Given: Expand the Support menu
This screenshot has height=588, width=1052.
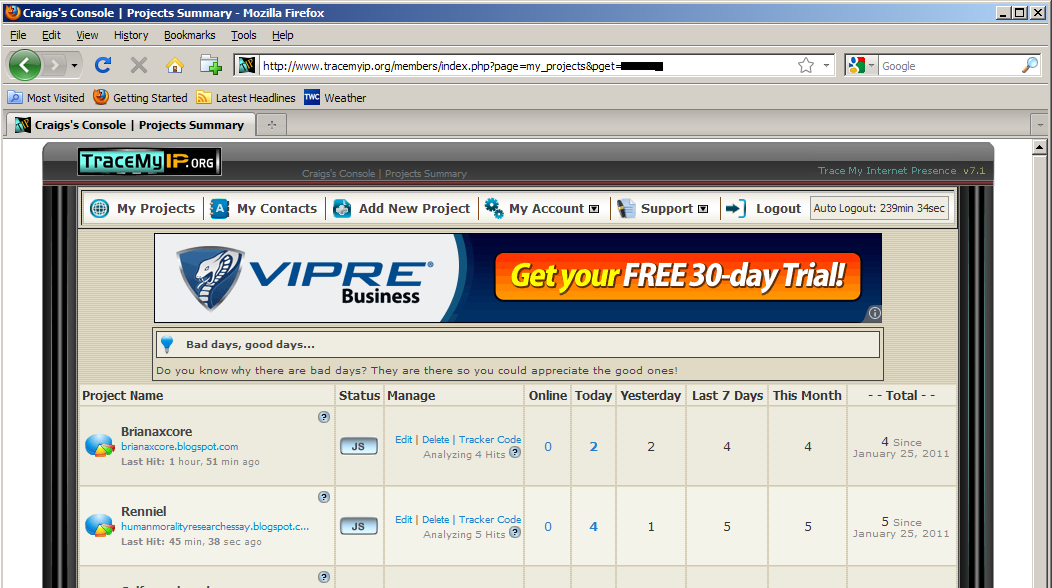Looking at the screenshot, I should click(x=663, y=208).
